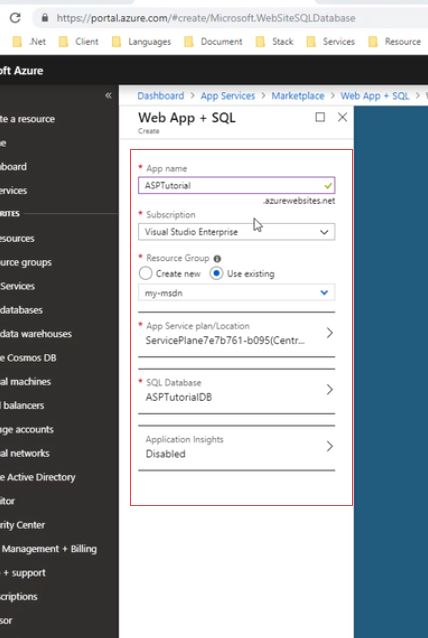Open the Resource bookmarks folder
The height and width of the screenshot is (638, 428).
pos(395,42)
